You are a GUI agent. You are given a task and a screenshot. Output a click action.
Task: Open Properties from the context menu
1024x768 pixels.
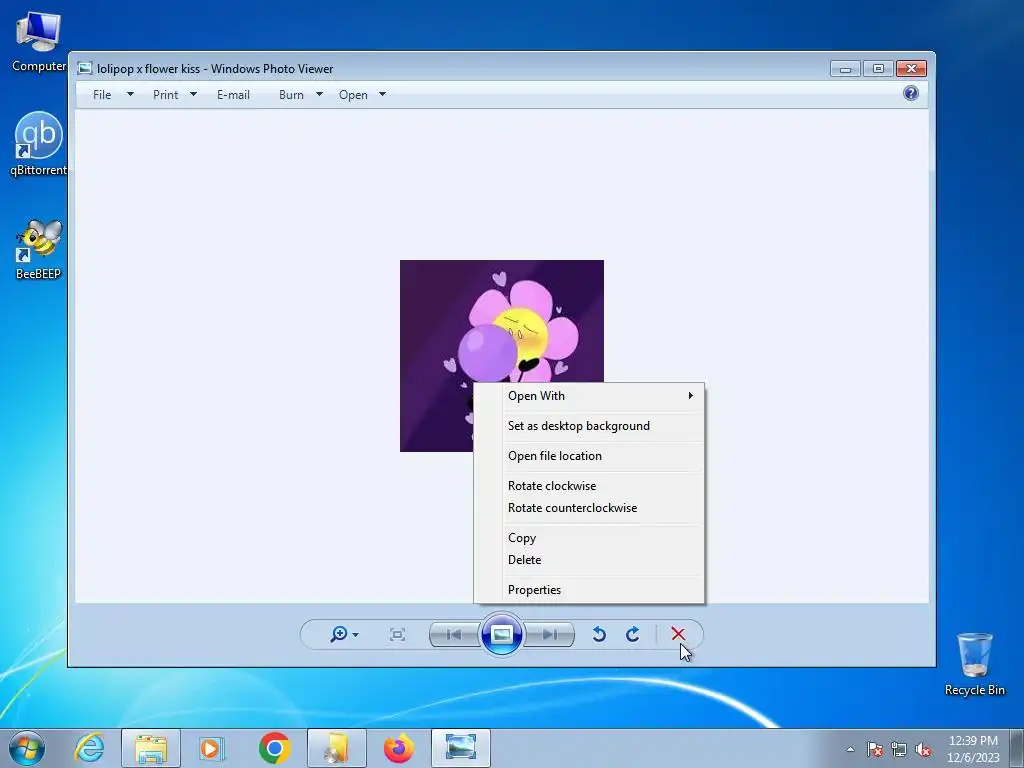pos(589,590)
